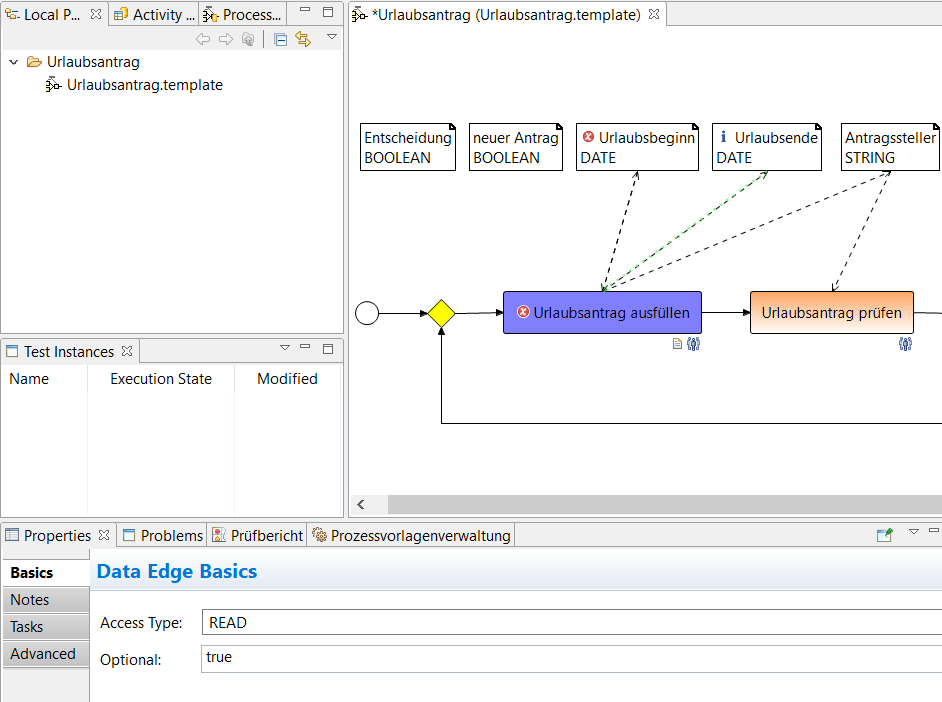Open the Local view menu dropdown arrow

pyautogui.click(x=332, y=37)
